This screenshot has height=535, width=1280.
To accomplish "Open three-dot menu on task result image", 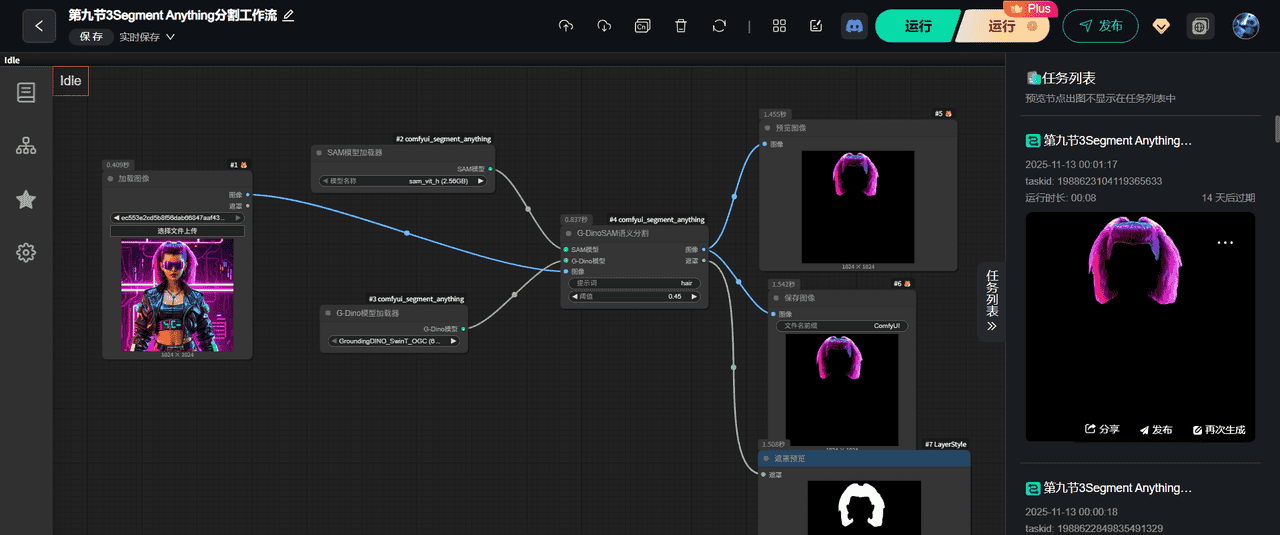I will pyautogui.click(x=1225, y=242).
